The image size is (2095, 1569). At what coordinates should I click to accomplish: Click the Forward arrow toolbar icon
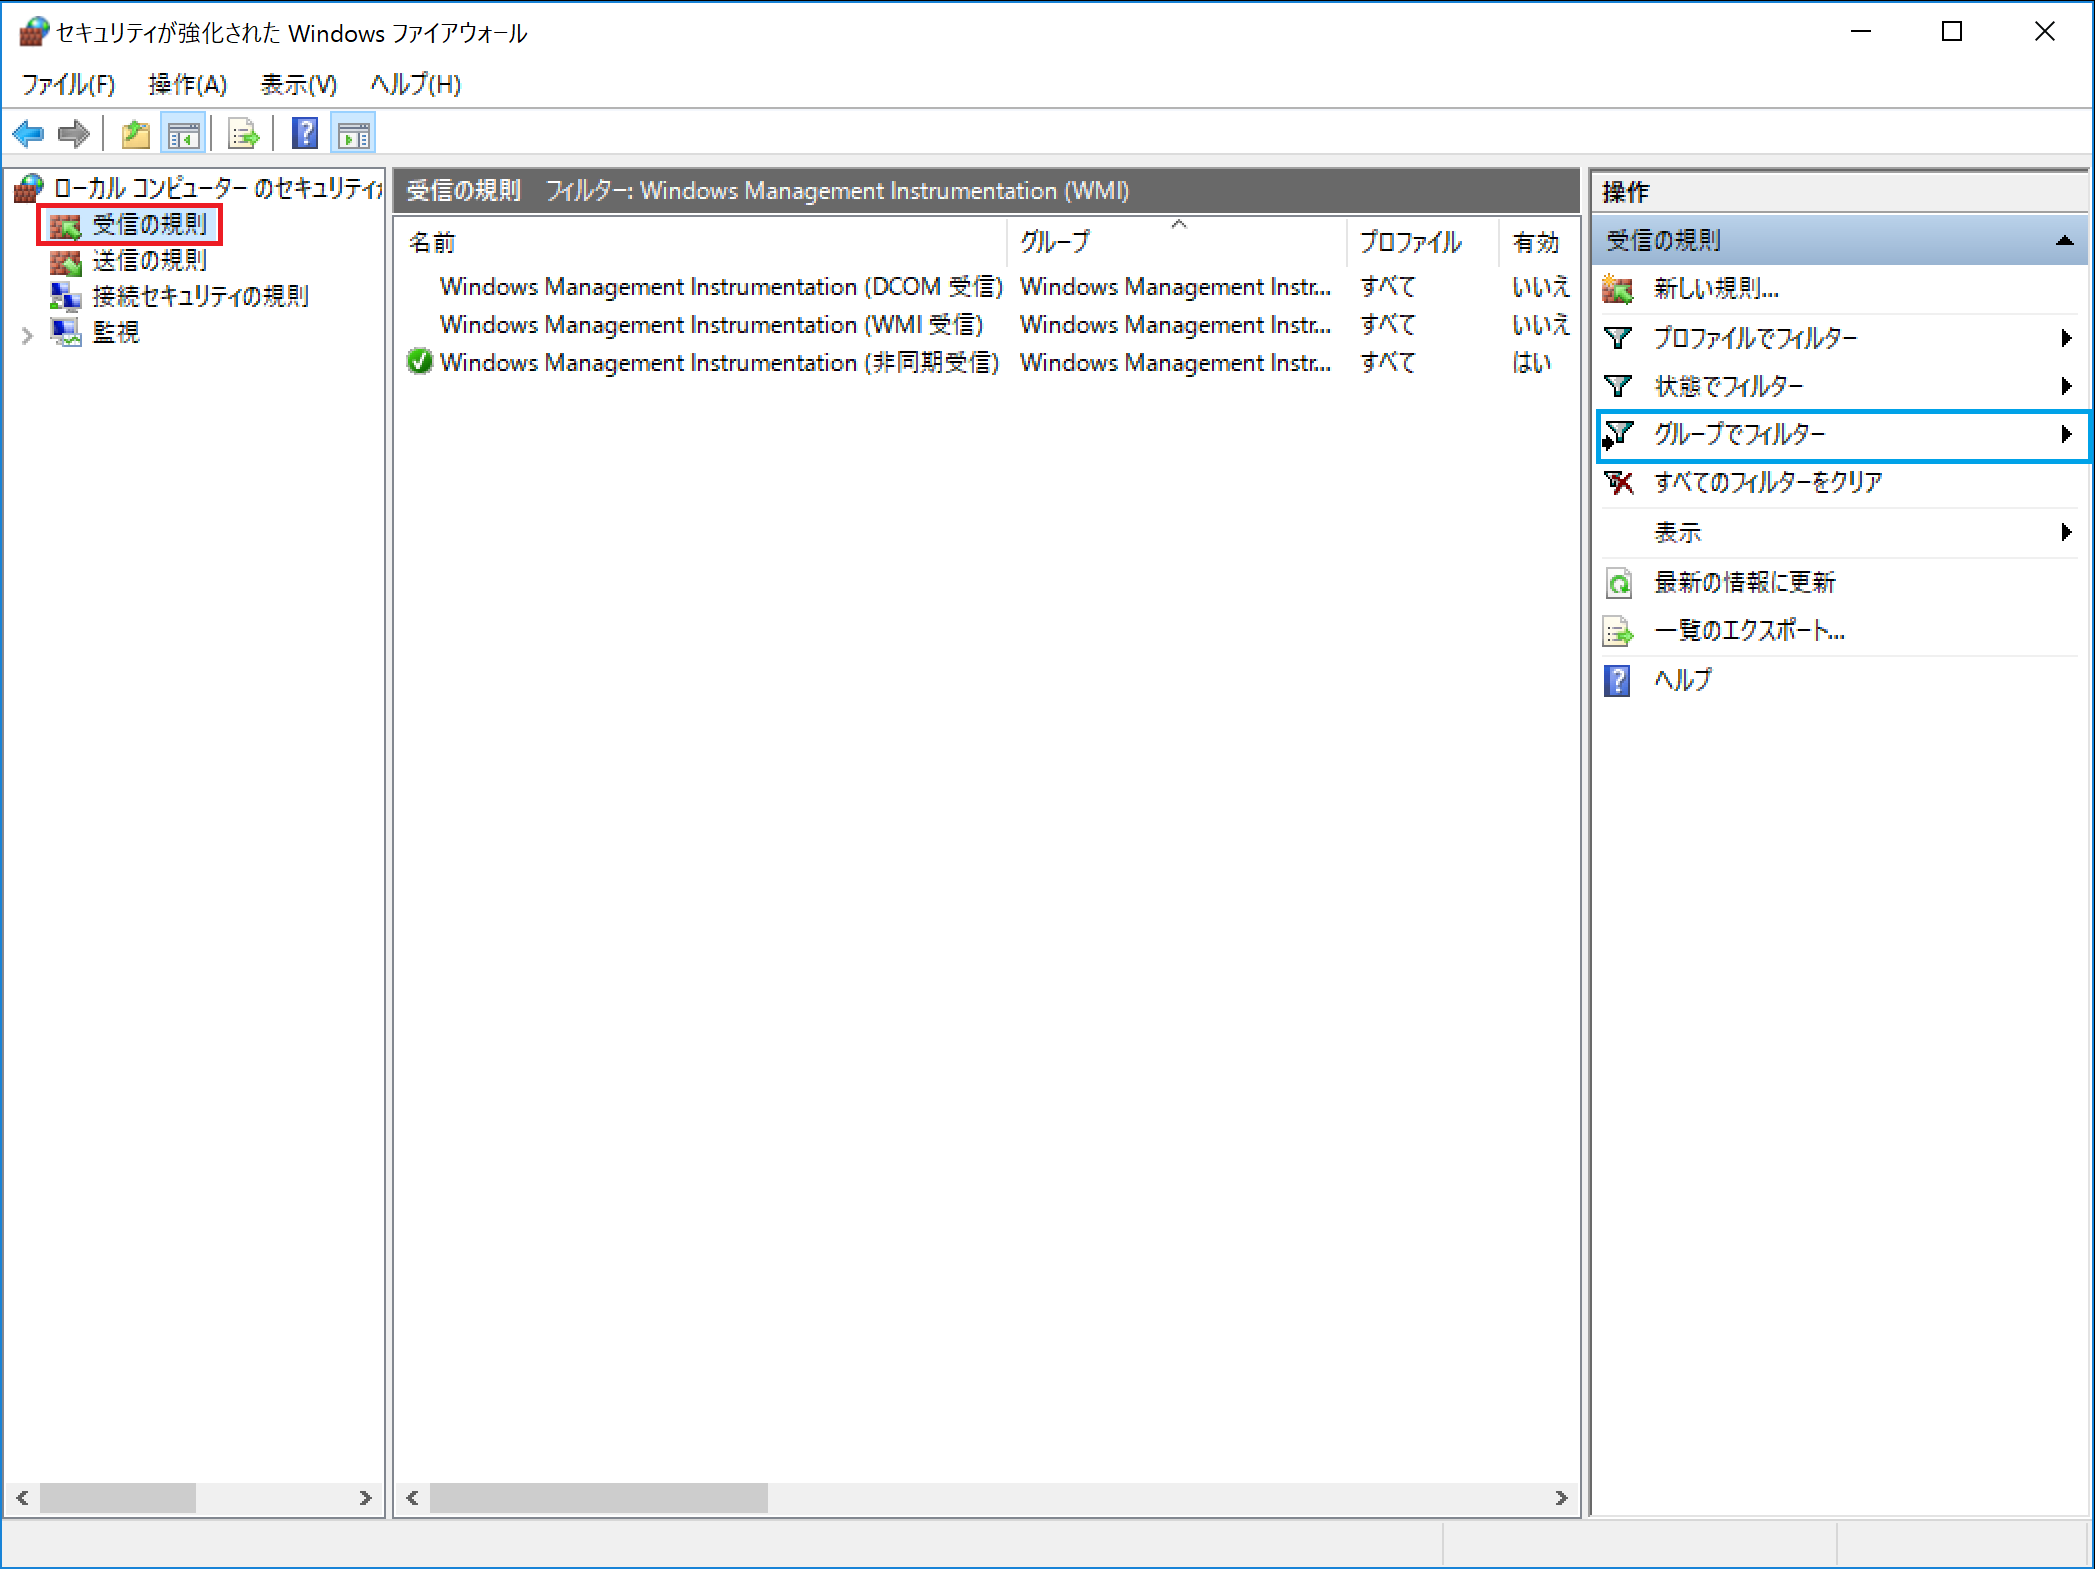point(74,133)
